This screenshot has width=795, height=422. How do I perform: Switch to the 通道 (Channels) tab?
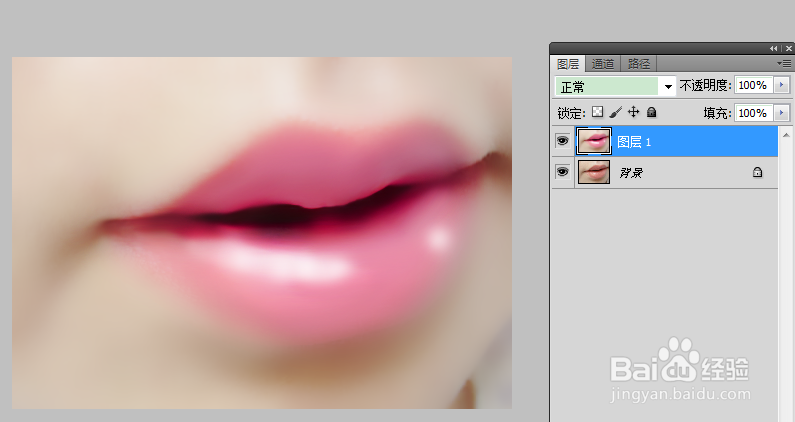tap(602, 64)
